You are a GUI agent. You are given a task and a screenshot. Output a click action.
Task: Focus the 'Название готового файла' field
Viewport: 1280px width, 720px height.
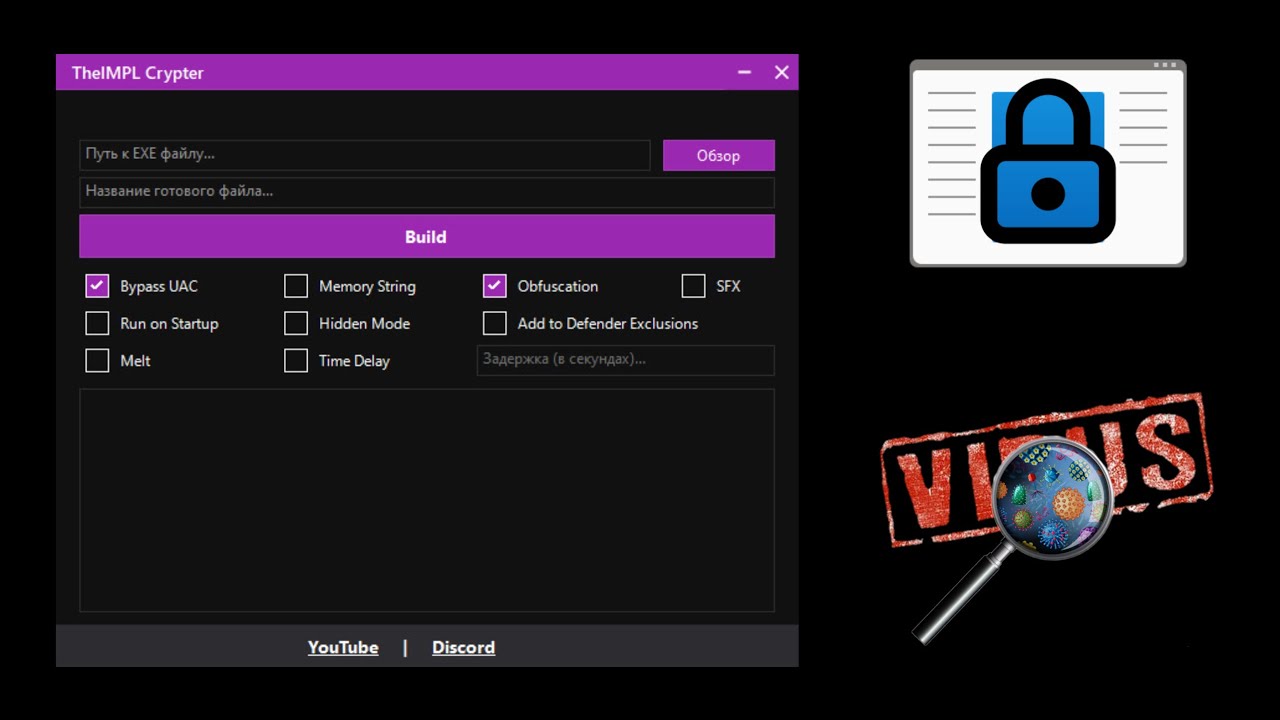427,192
